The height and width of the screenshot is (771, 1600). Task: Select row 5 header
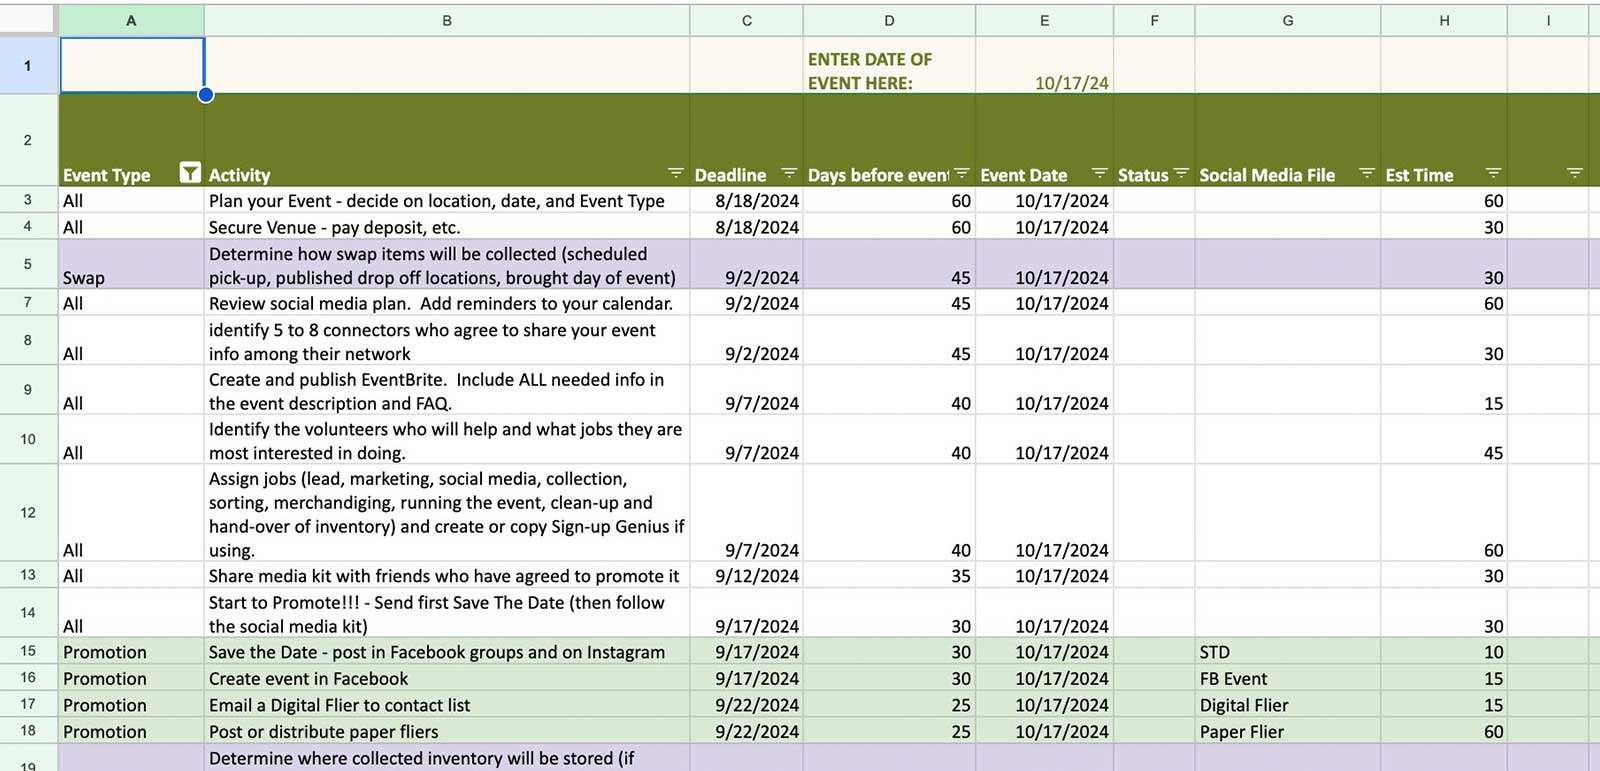[28, 264]
